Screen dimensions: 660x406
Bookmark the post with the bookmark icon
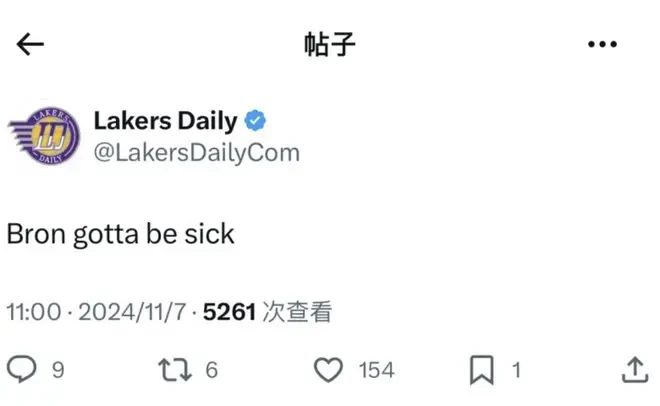click(x=482, y=370)
